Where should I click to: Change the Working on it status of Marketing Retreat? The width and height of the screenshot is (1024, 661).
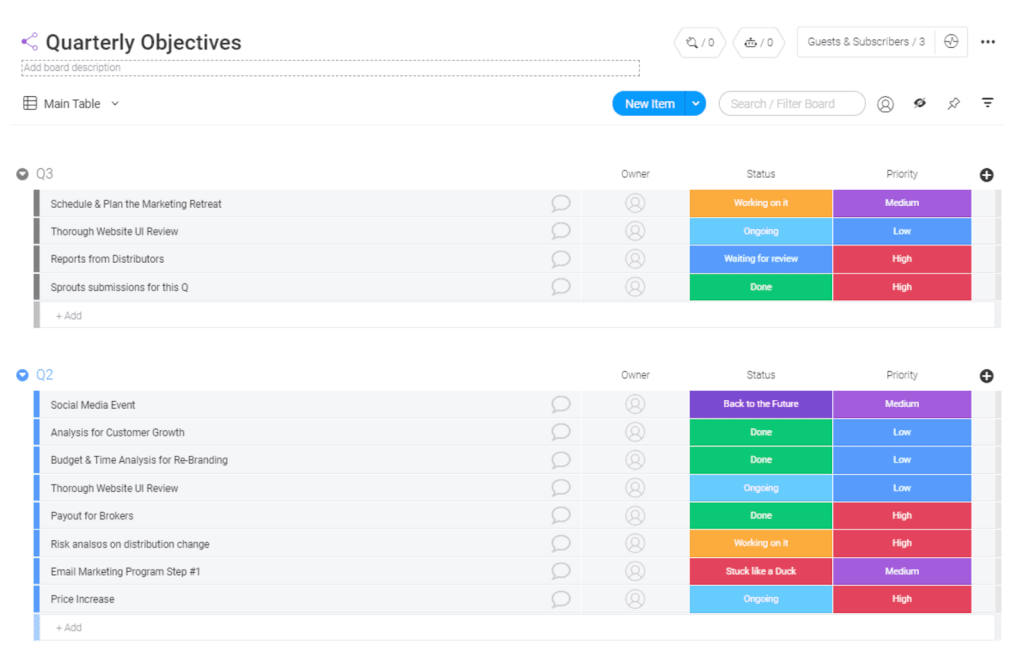point(761,203)
